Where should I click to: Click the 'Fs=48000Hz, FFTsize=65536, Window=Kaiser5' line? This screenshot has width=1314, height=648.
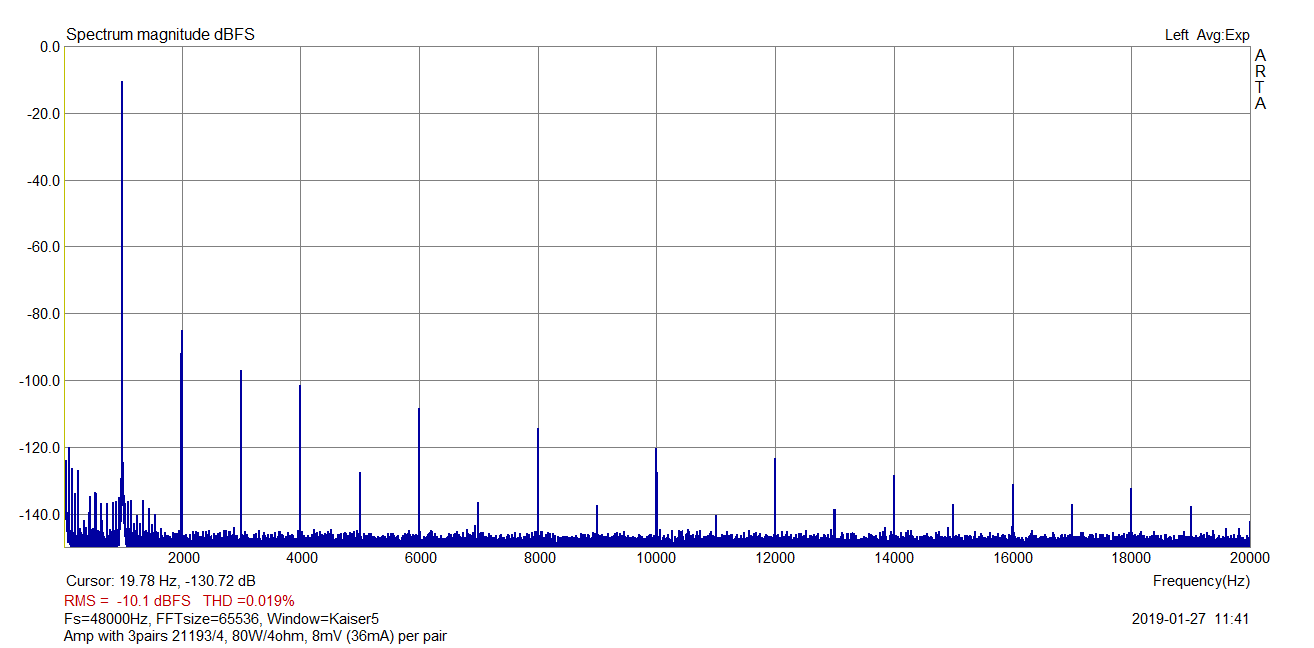[221, 619]
